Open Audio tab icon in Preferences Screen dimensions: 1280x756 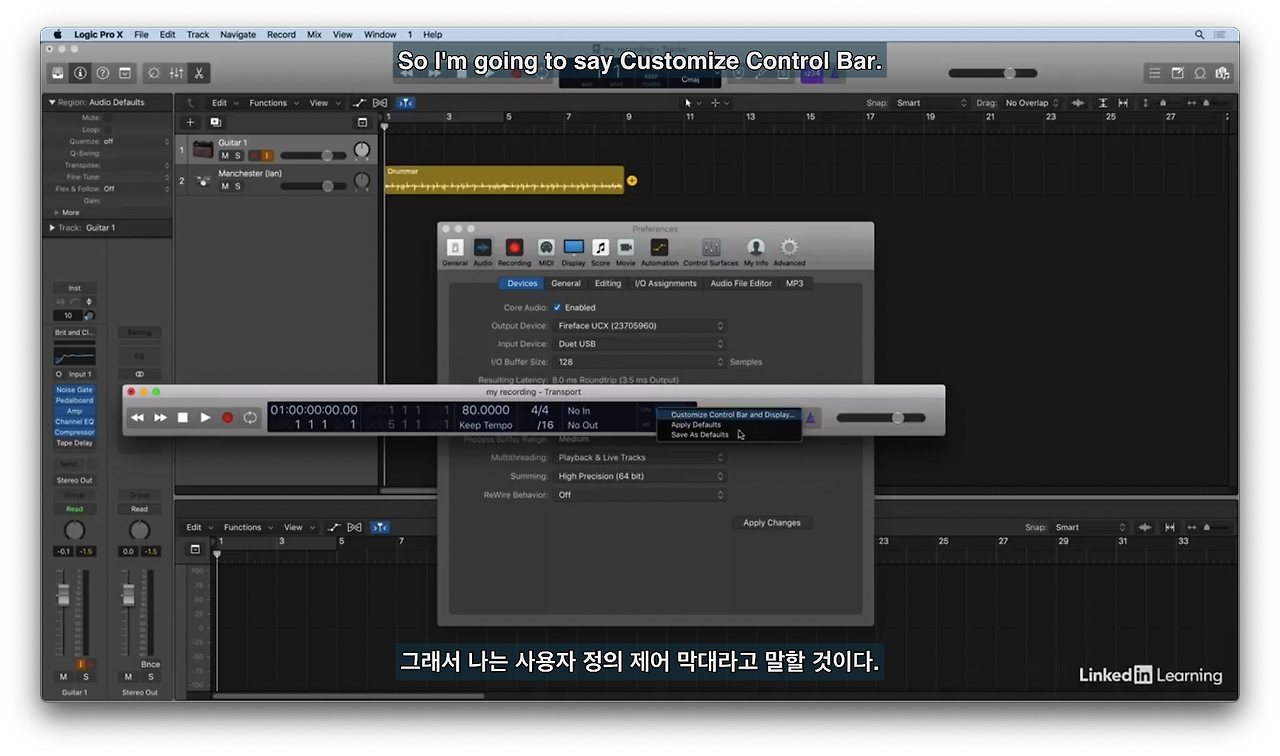[x=482, y=251]
